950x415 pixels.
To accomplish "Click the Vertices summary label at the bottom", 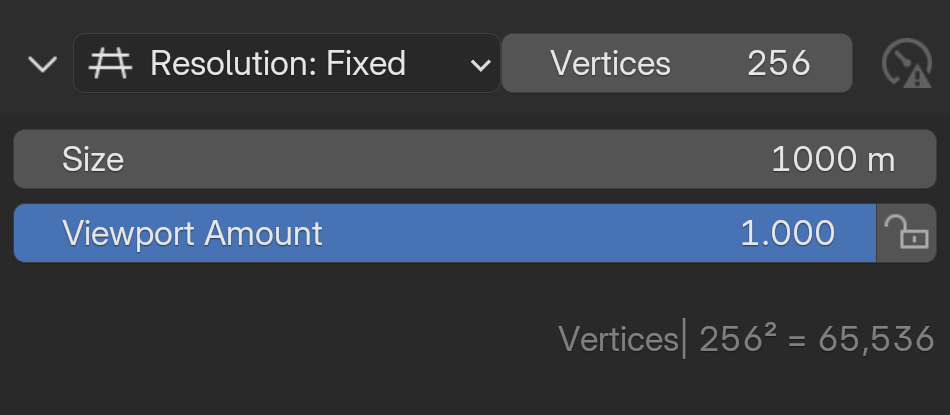I will [x=618, y=339].
